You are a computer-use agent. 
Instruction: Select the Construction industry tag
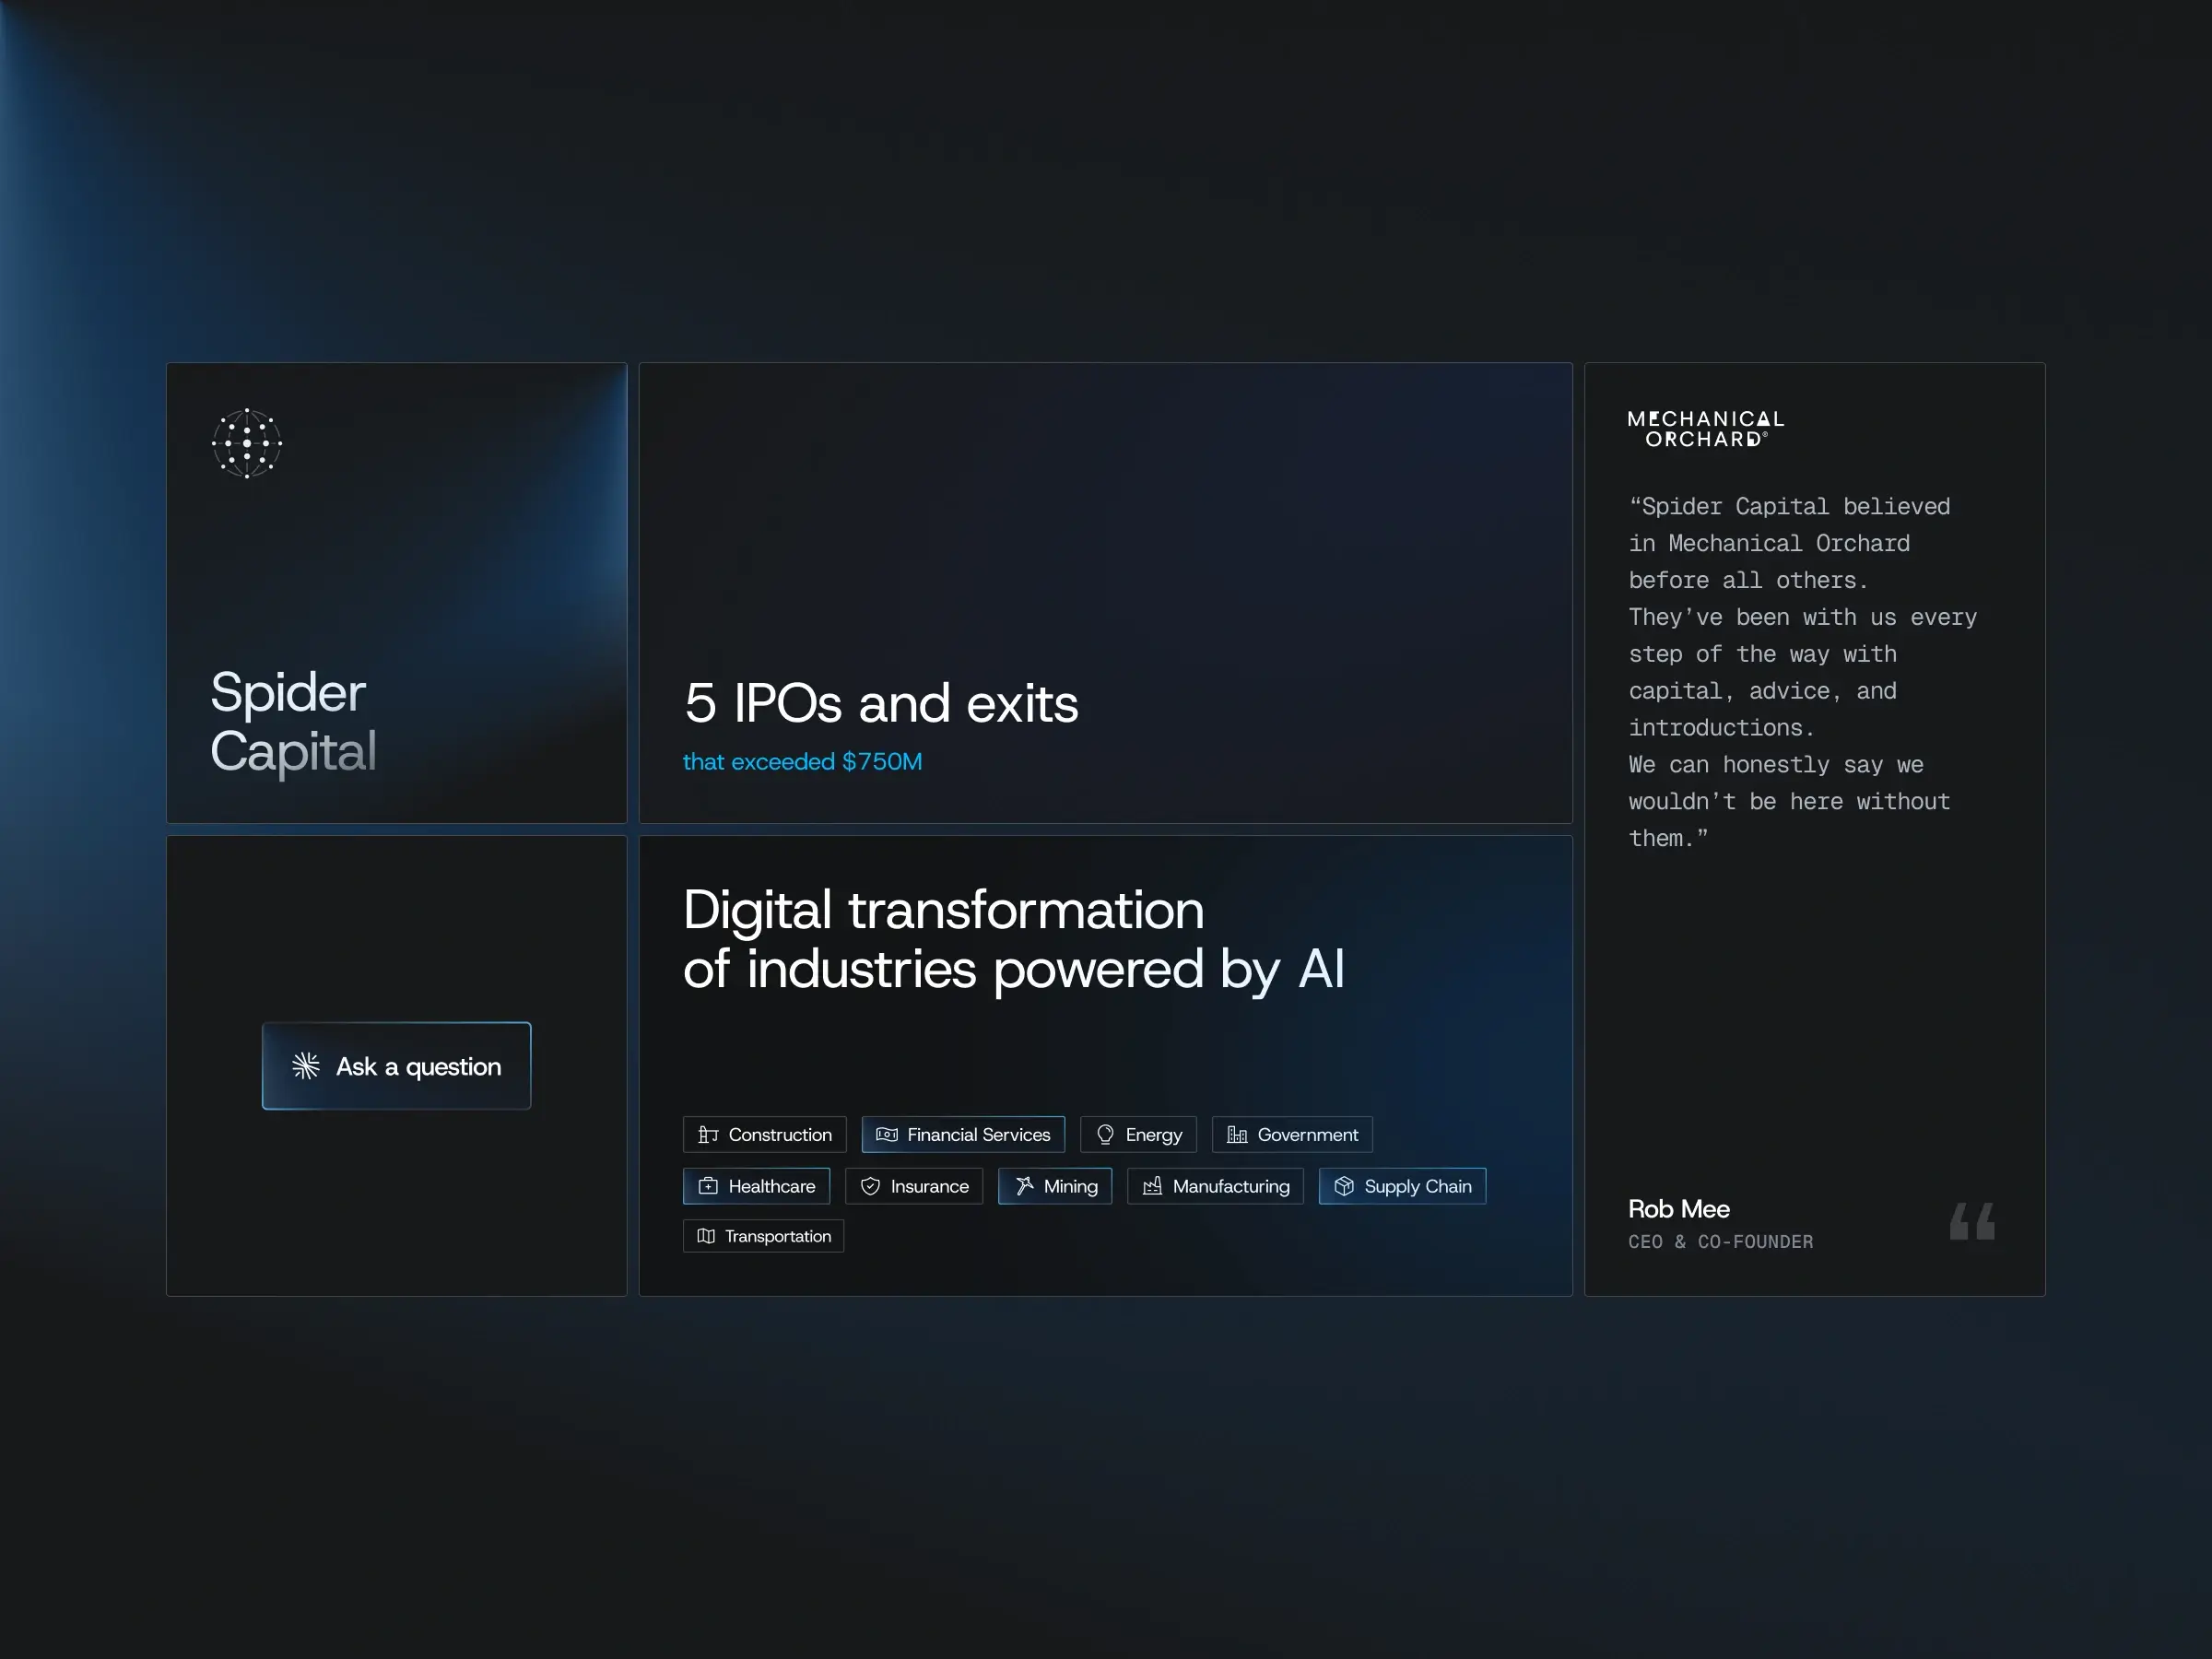(x=765, y=1134)
